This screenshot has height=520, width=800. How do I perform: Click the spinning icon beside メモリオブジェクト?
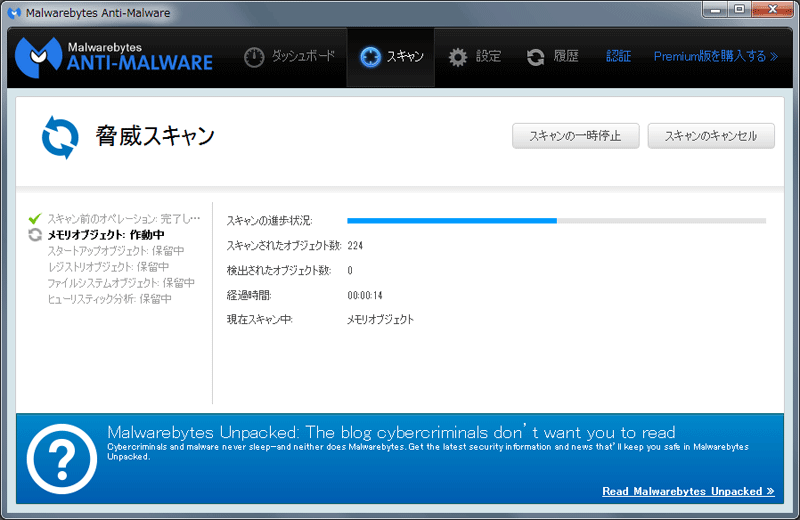pos(35,235)
